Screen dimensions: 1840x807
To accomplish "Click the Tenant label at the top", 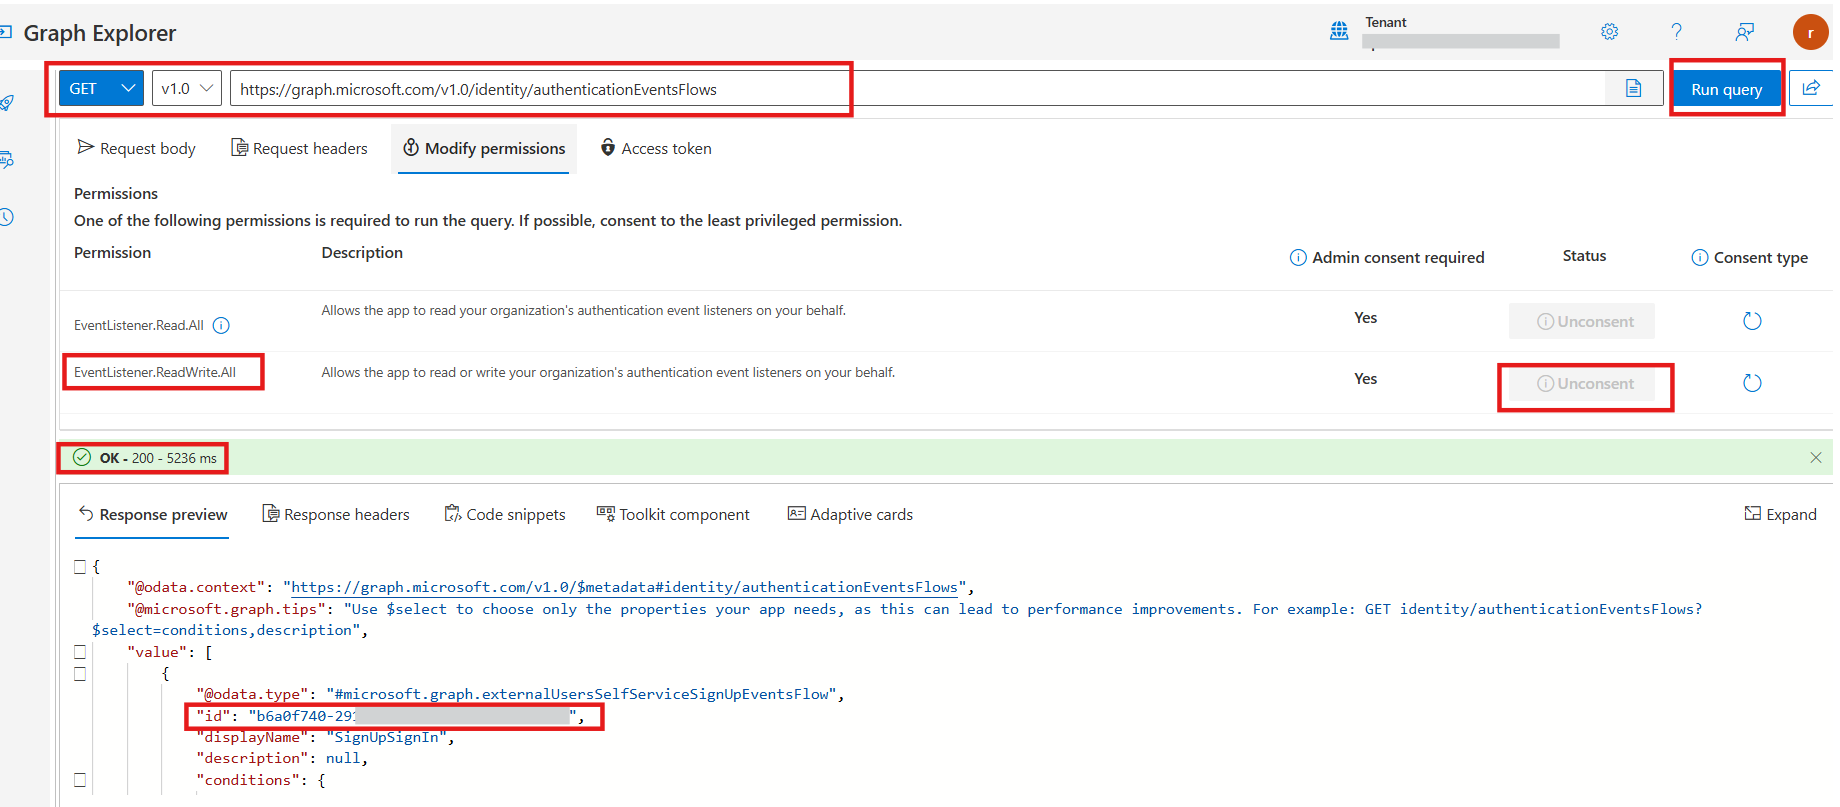I will pos(1386,22).
